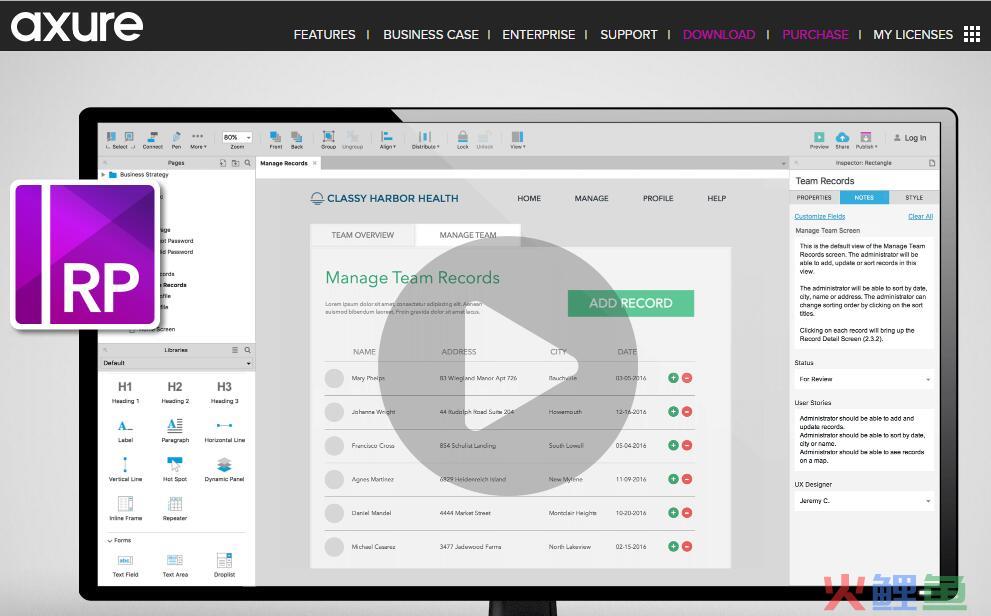Click the Clear All link

click(x=920, y=216)
